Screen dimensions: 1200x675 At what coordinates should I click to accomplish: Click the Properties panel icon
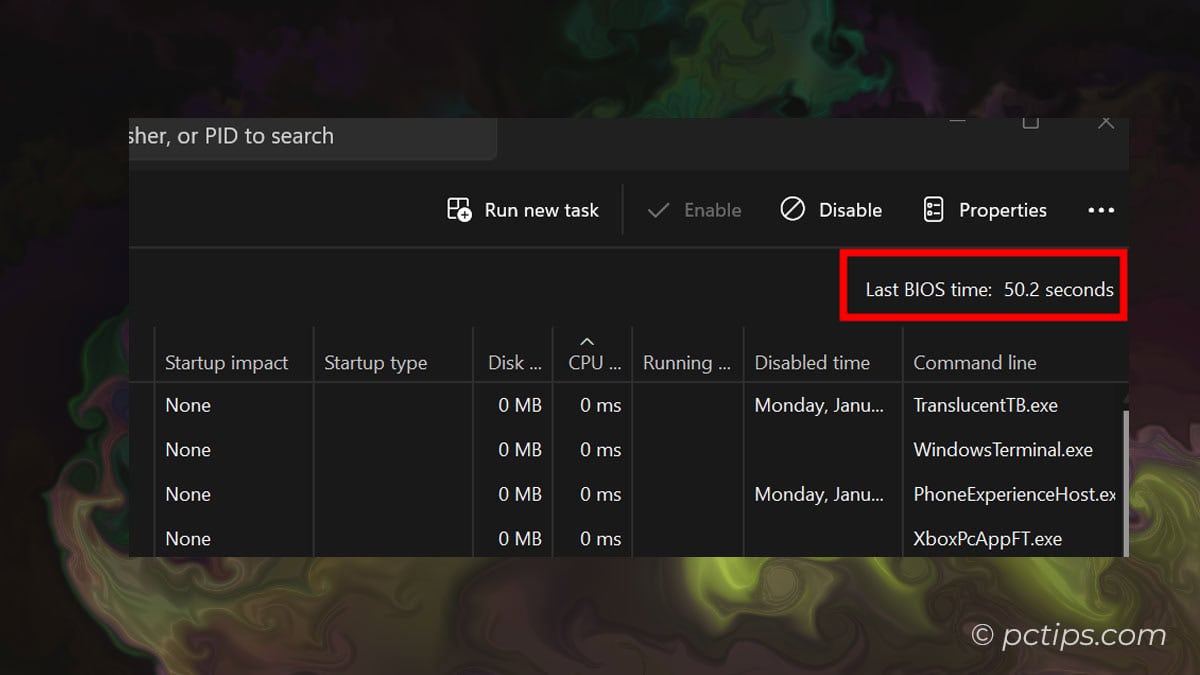(x=933, y=209)
